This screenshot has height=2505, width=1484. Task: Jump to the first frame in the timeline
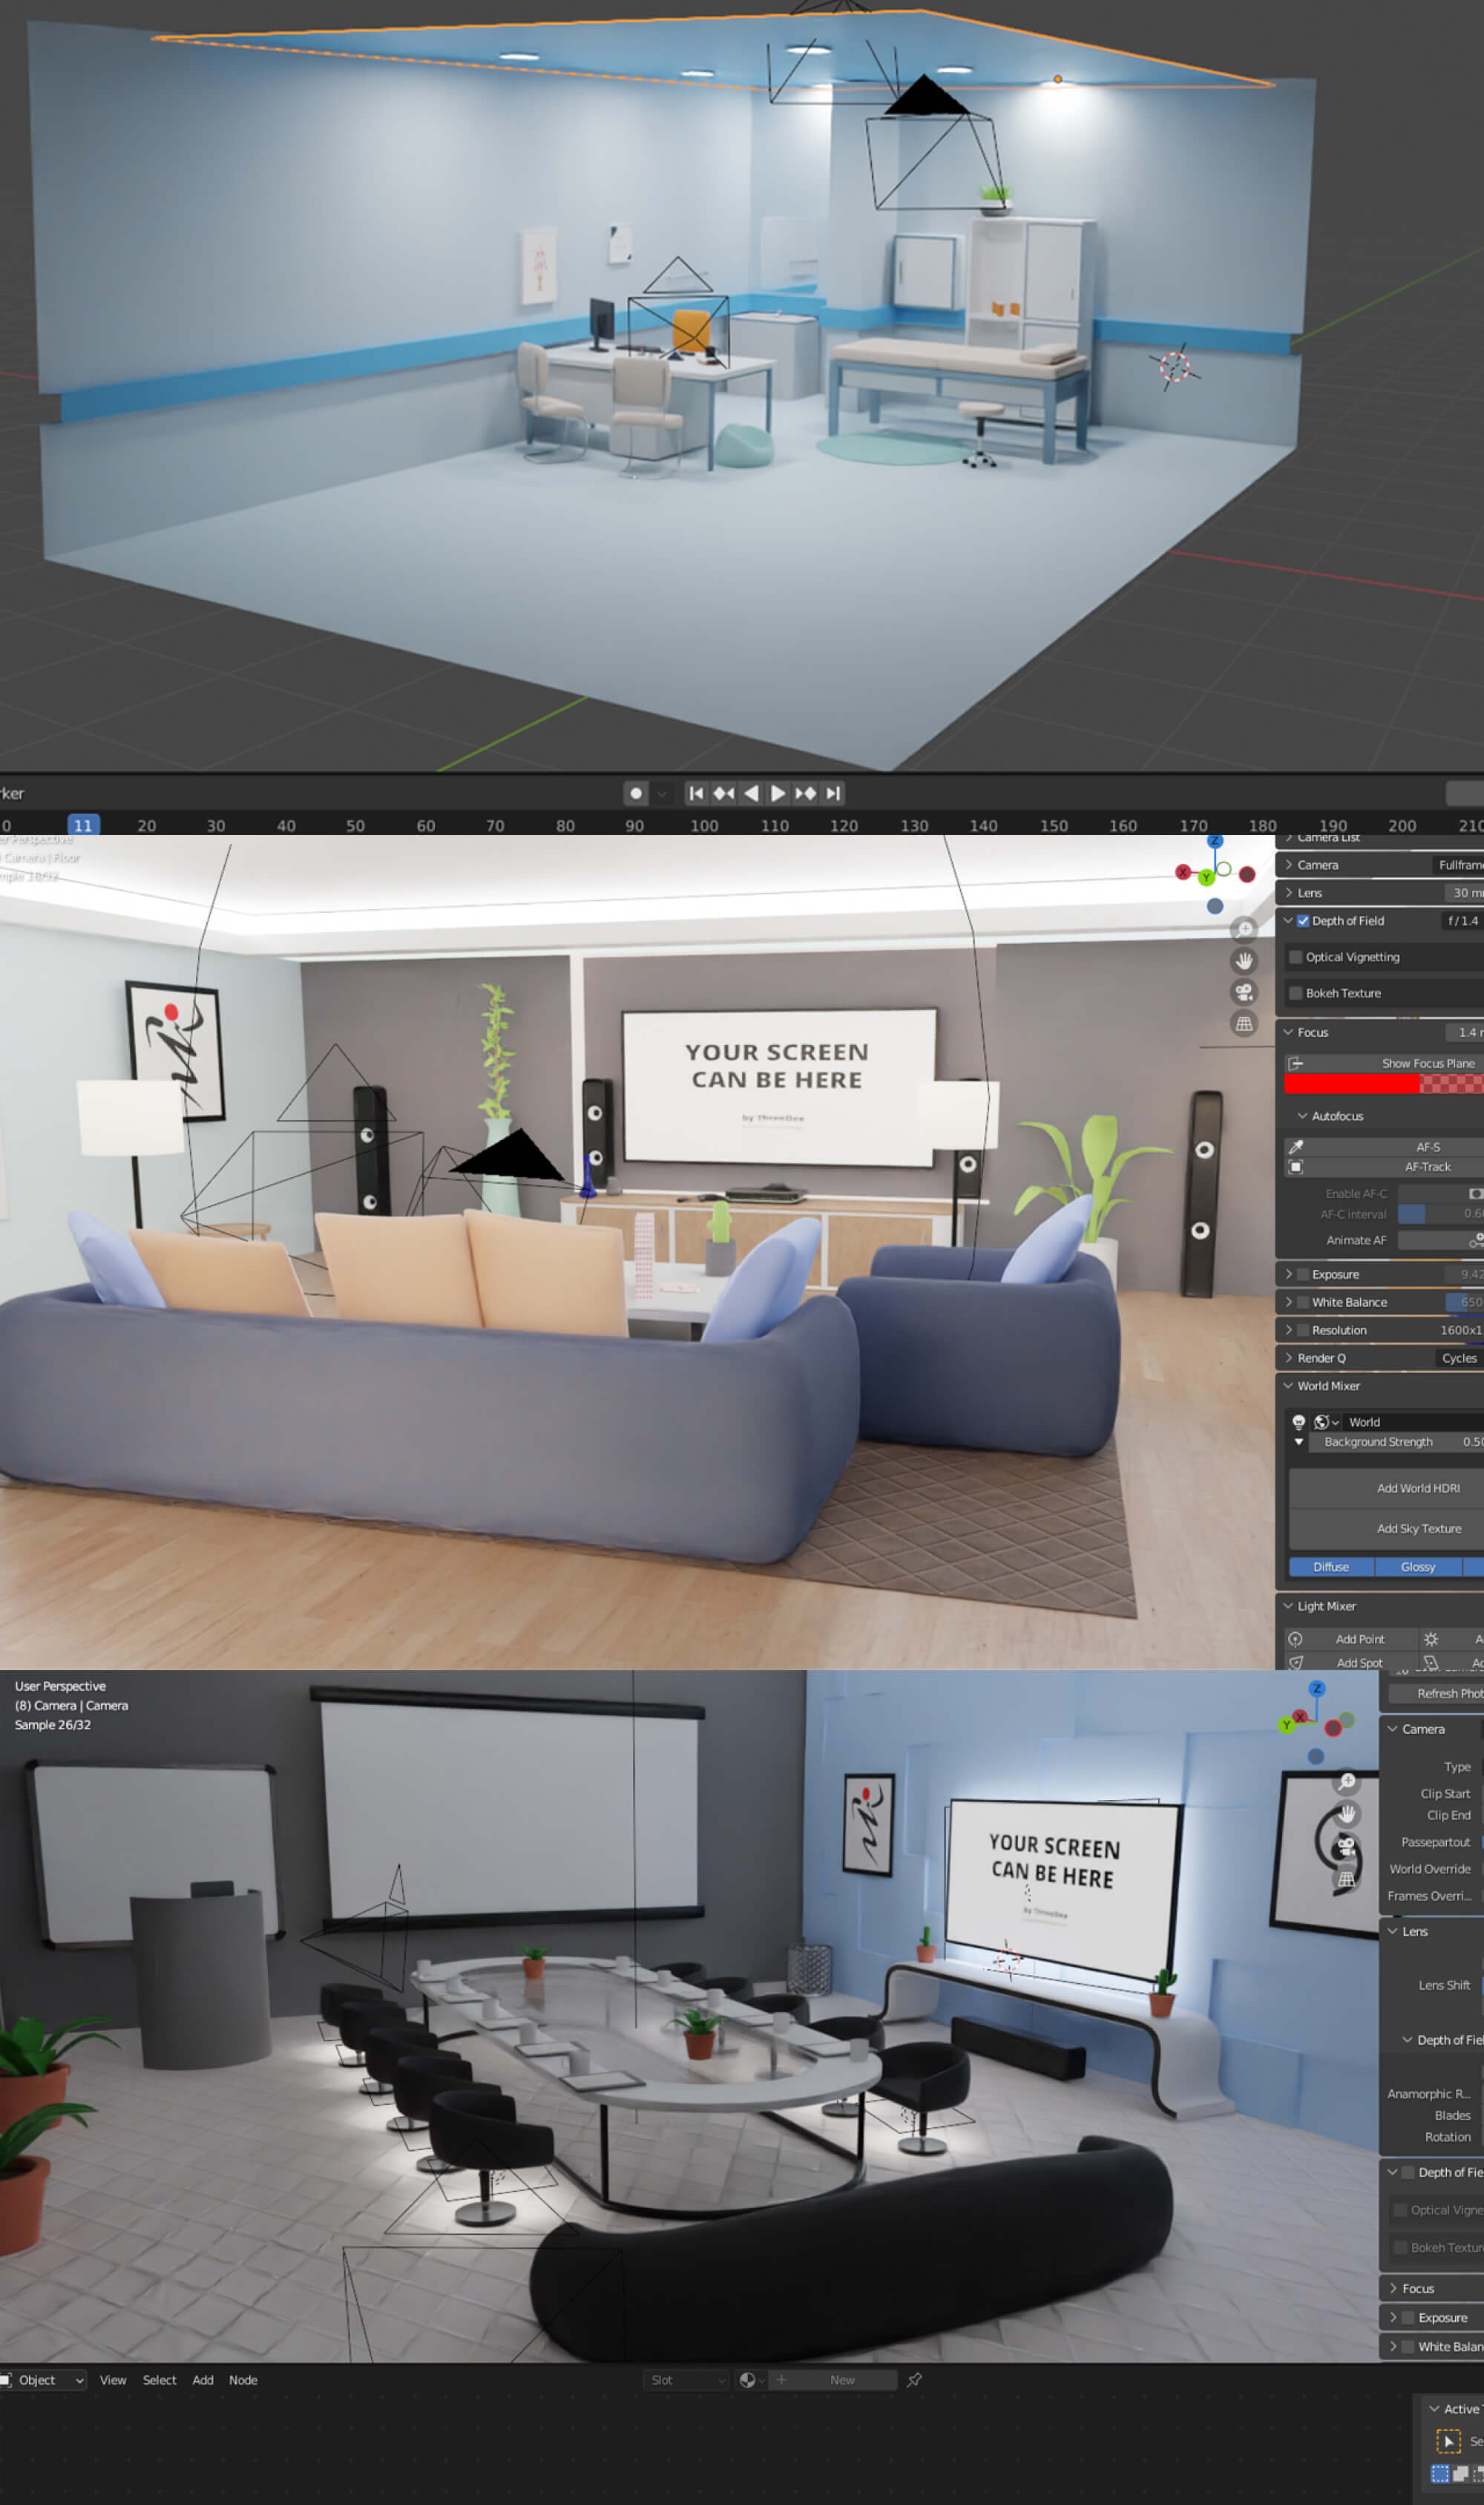(695, 793)
